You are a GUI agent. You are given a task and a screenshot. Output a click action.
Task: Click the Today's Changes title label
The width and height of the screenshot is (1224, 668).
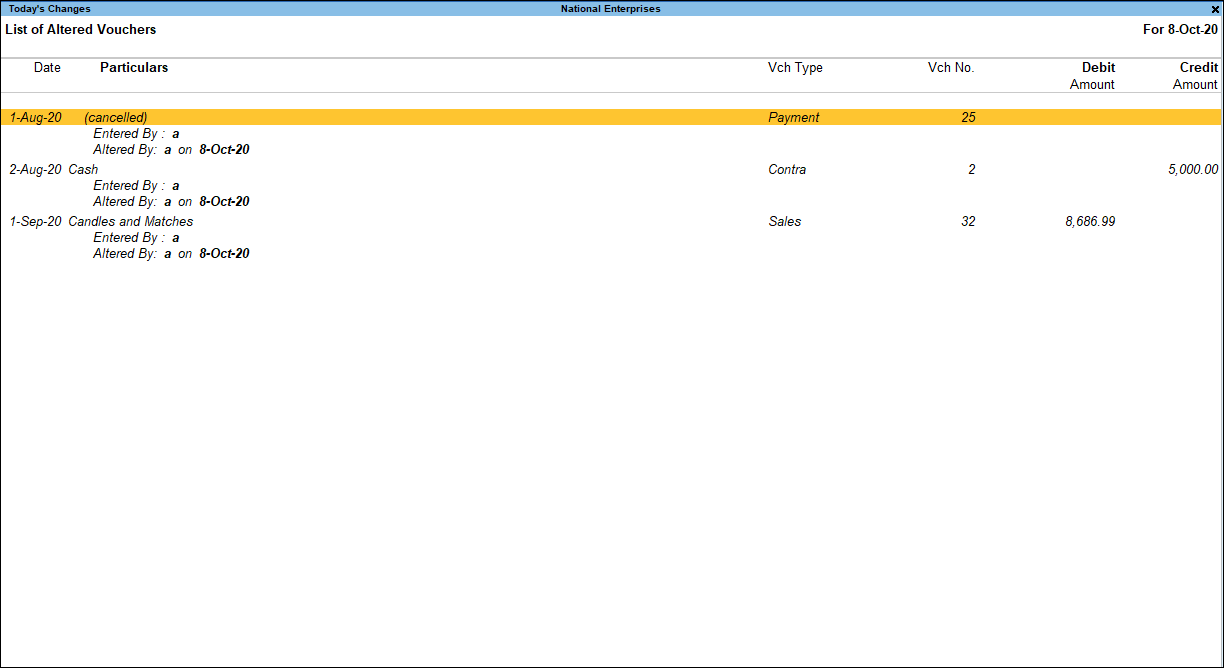tap(49, 9)
